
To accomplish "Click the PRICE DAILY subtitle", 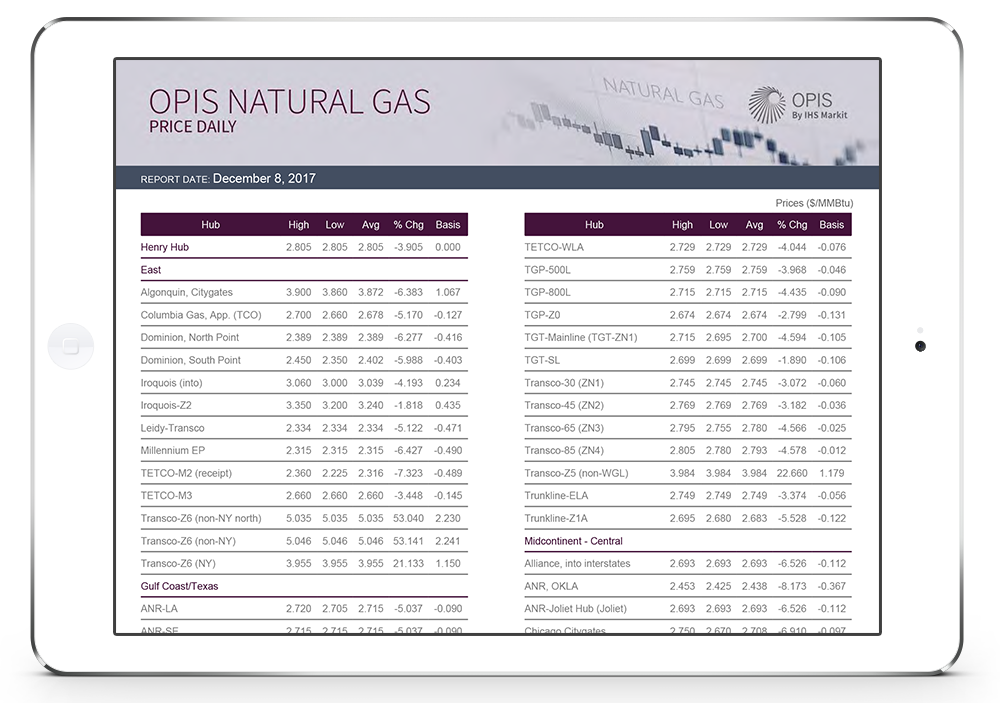I will (193, 127).
